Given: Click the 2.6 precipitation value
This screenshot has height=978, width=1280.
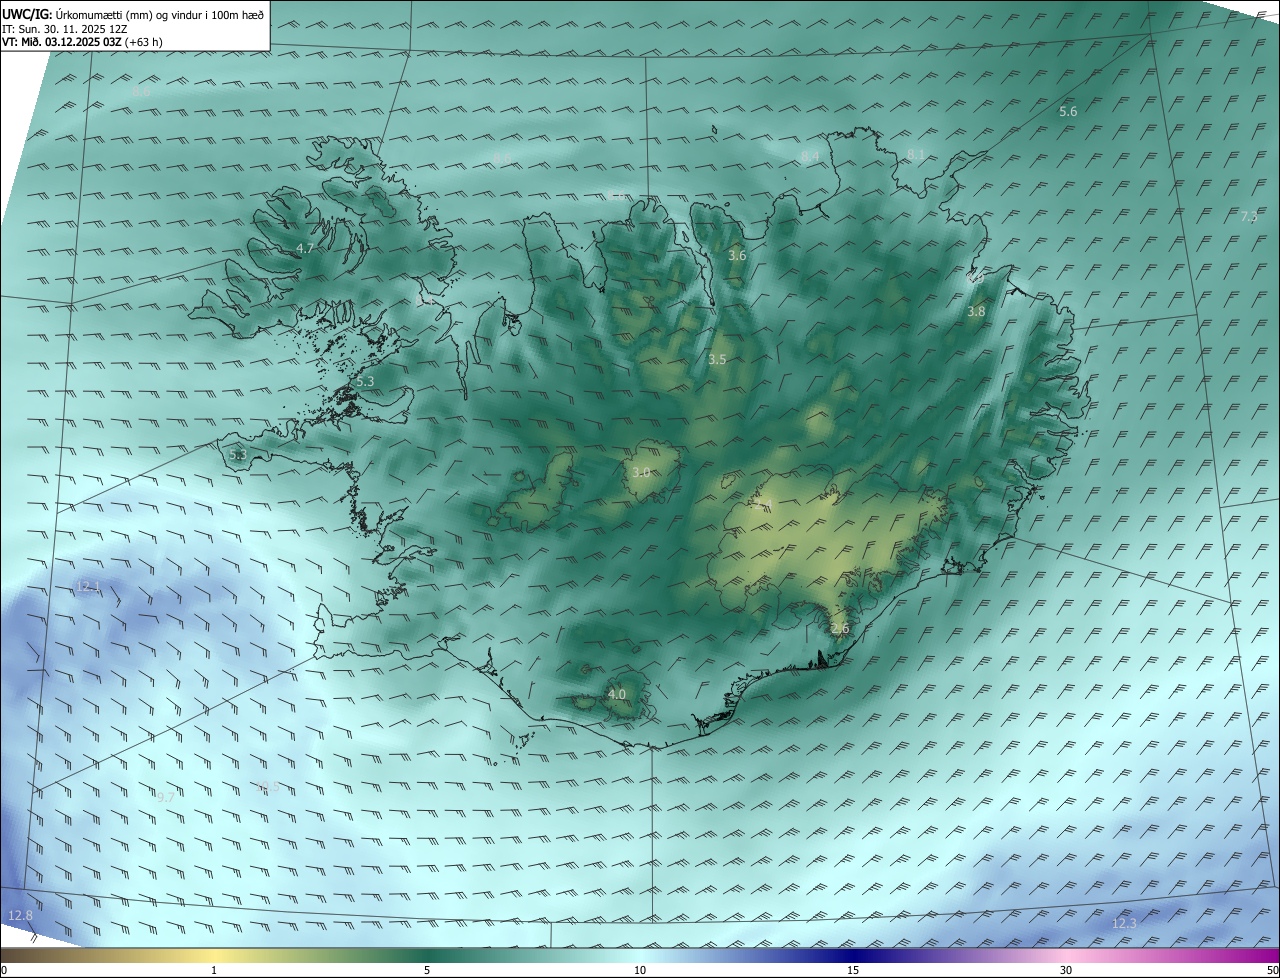Looking at the screenshot, I should [x=840, y=629].
